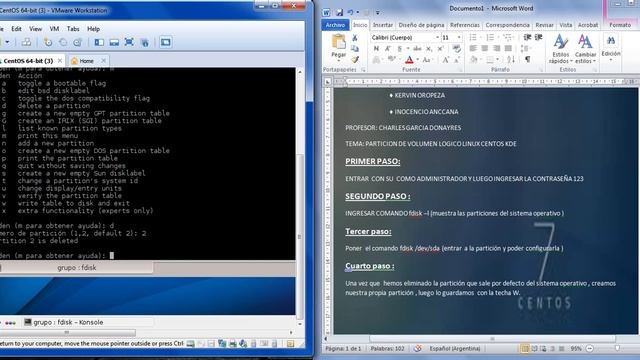Click the numbered list icon in Párrafo
This screenshot has width=640, height=360.
[490, 38]
